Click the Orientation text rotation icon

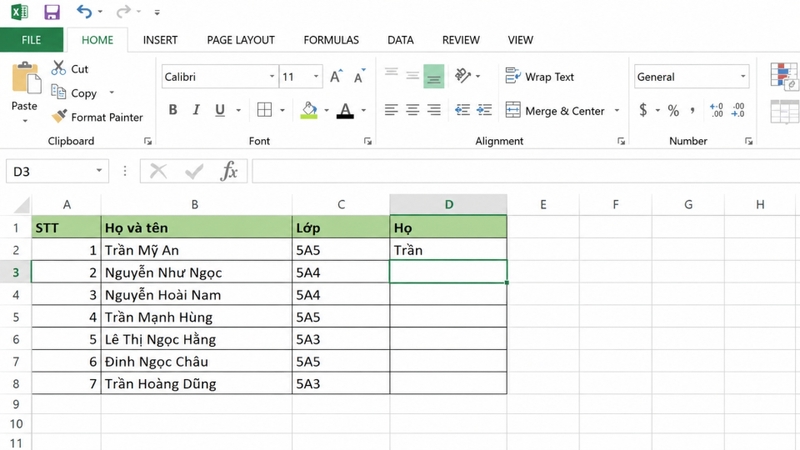463,76
